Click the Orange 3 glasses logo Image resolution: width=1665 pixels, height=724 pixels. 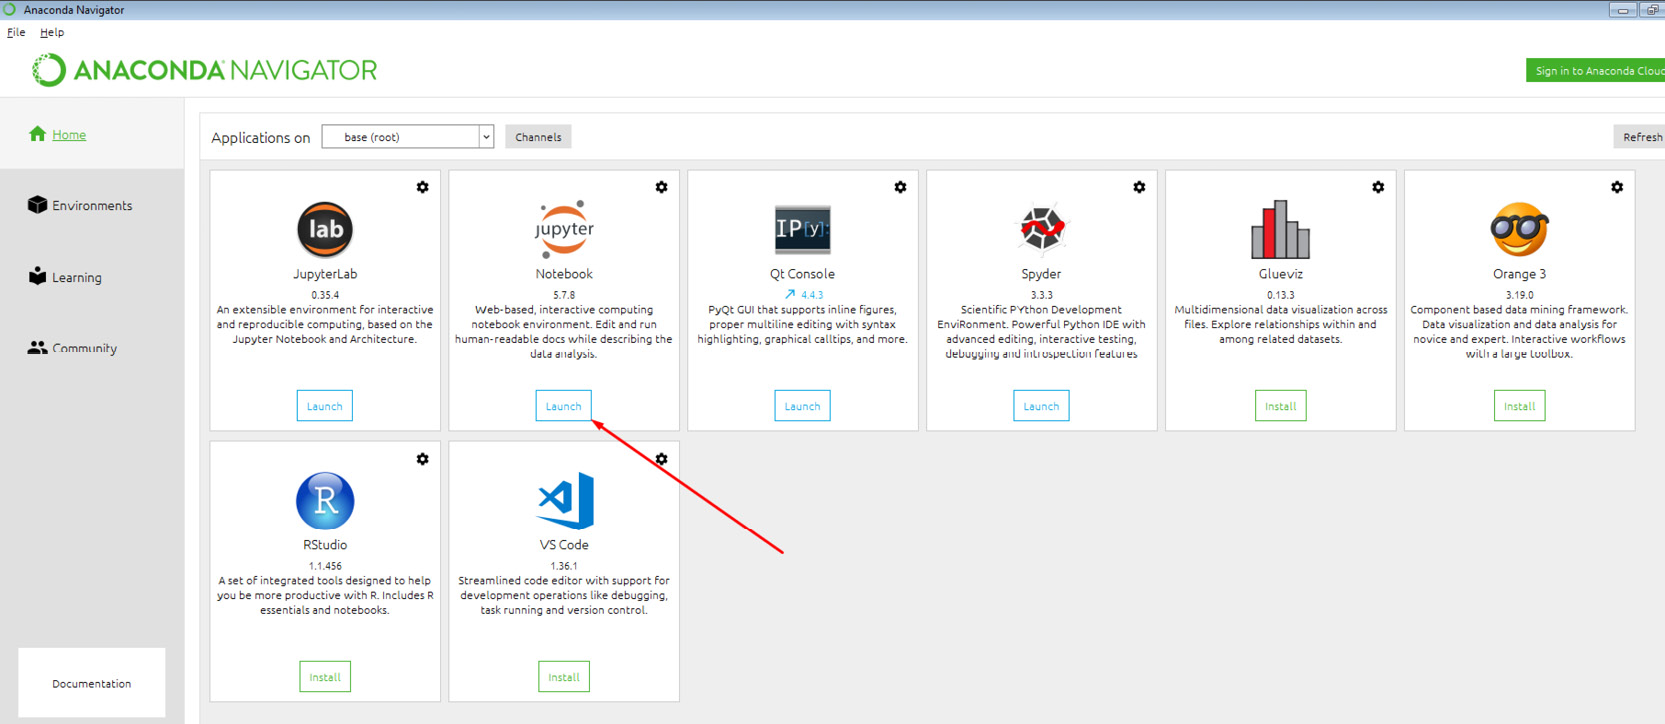click(1519, 229)
